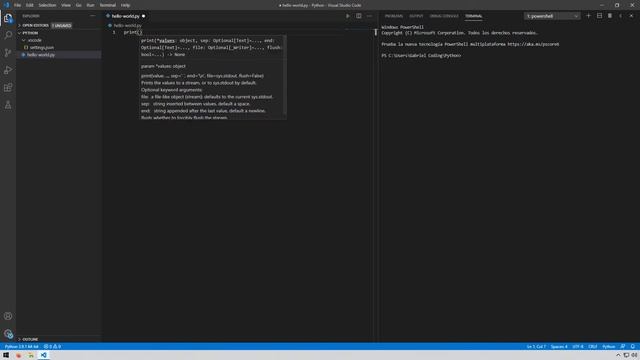Screen dimensions: 640x360
Task: Open Explorer views and more actions ellipsis
Action: pyautogui.click(x=93, y=16)
